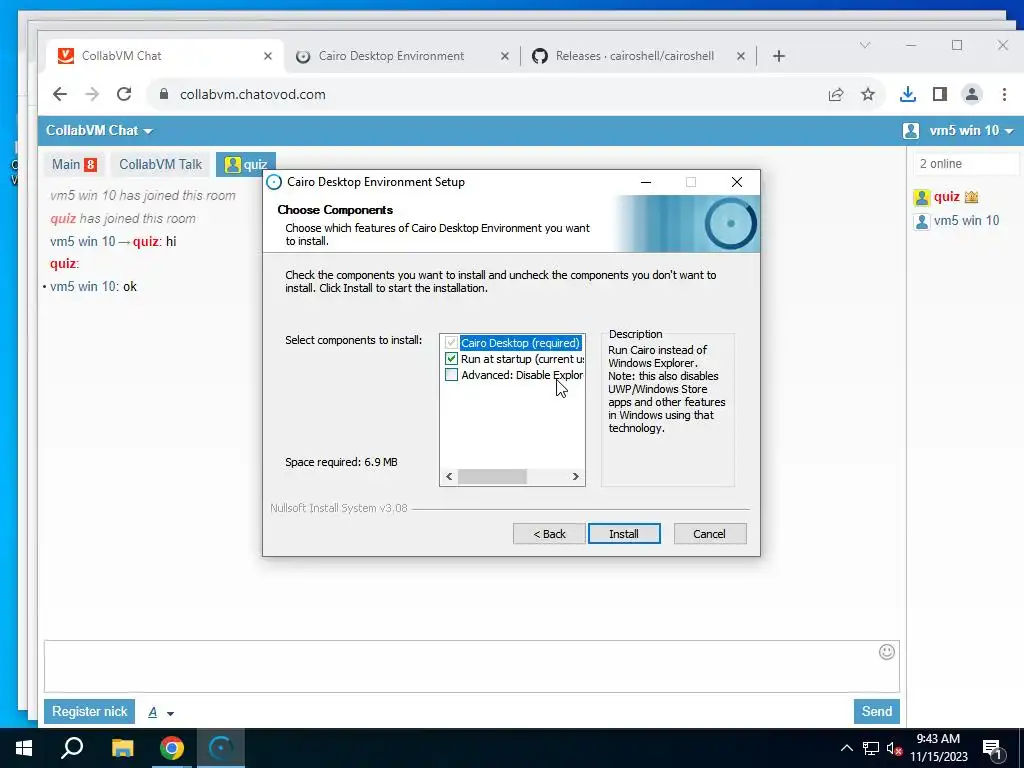Click the Install button in Cairo setup

[624, 534]
